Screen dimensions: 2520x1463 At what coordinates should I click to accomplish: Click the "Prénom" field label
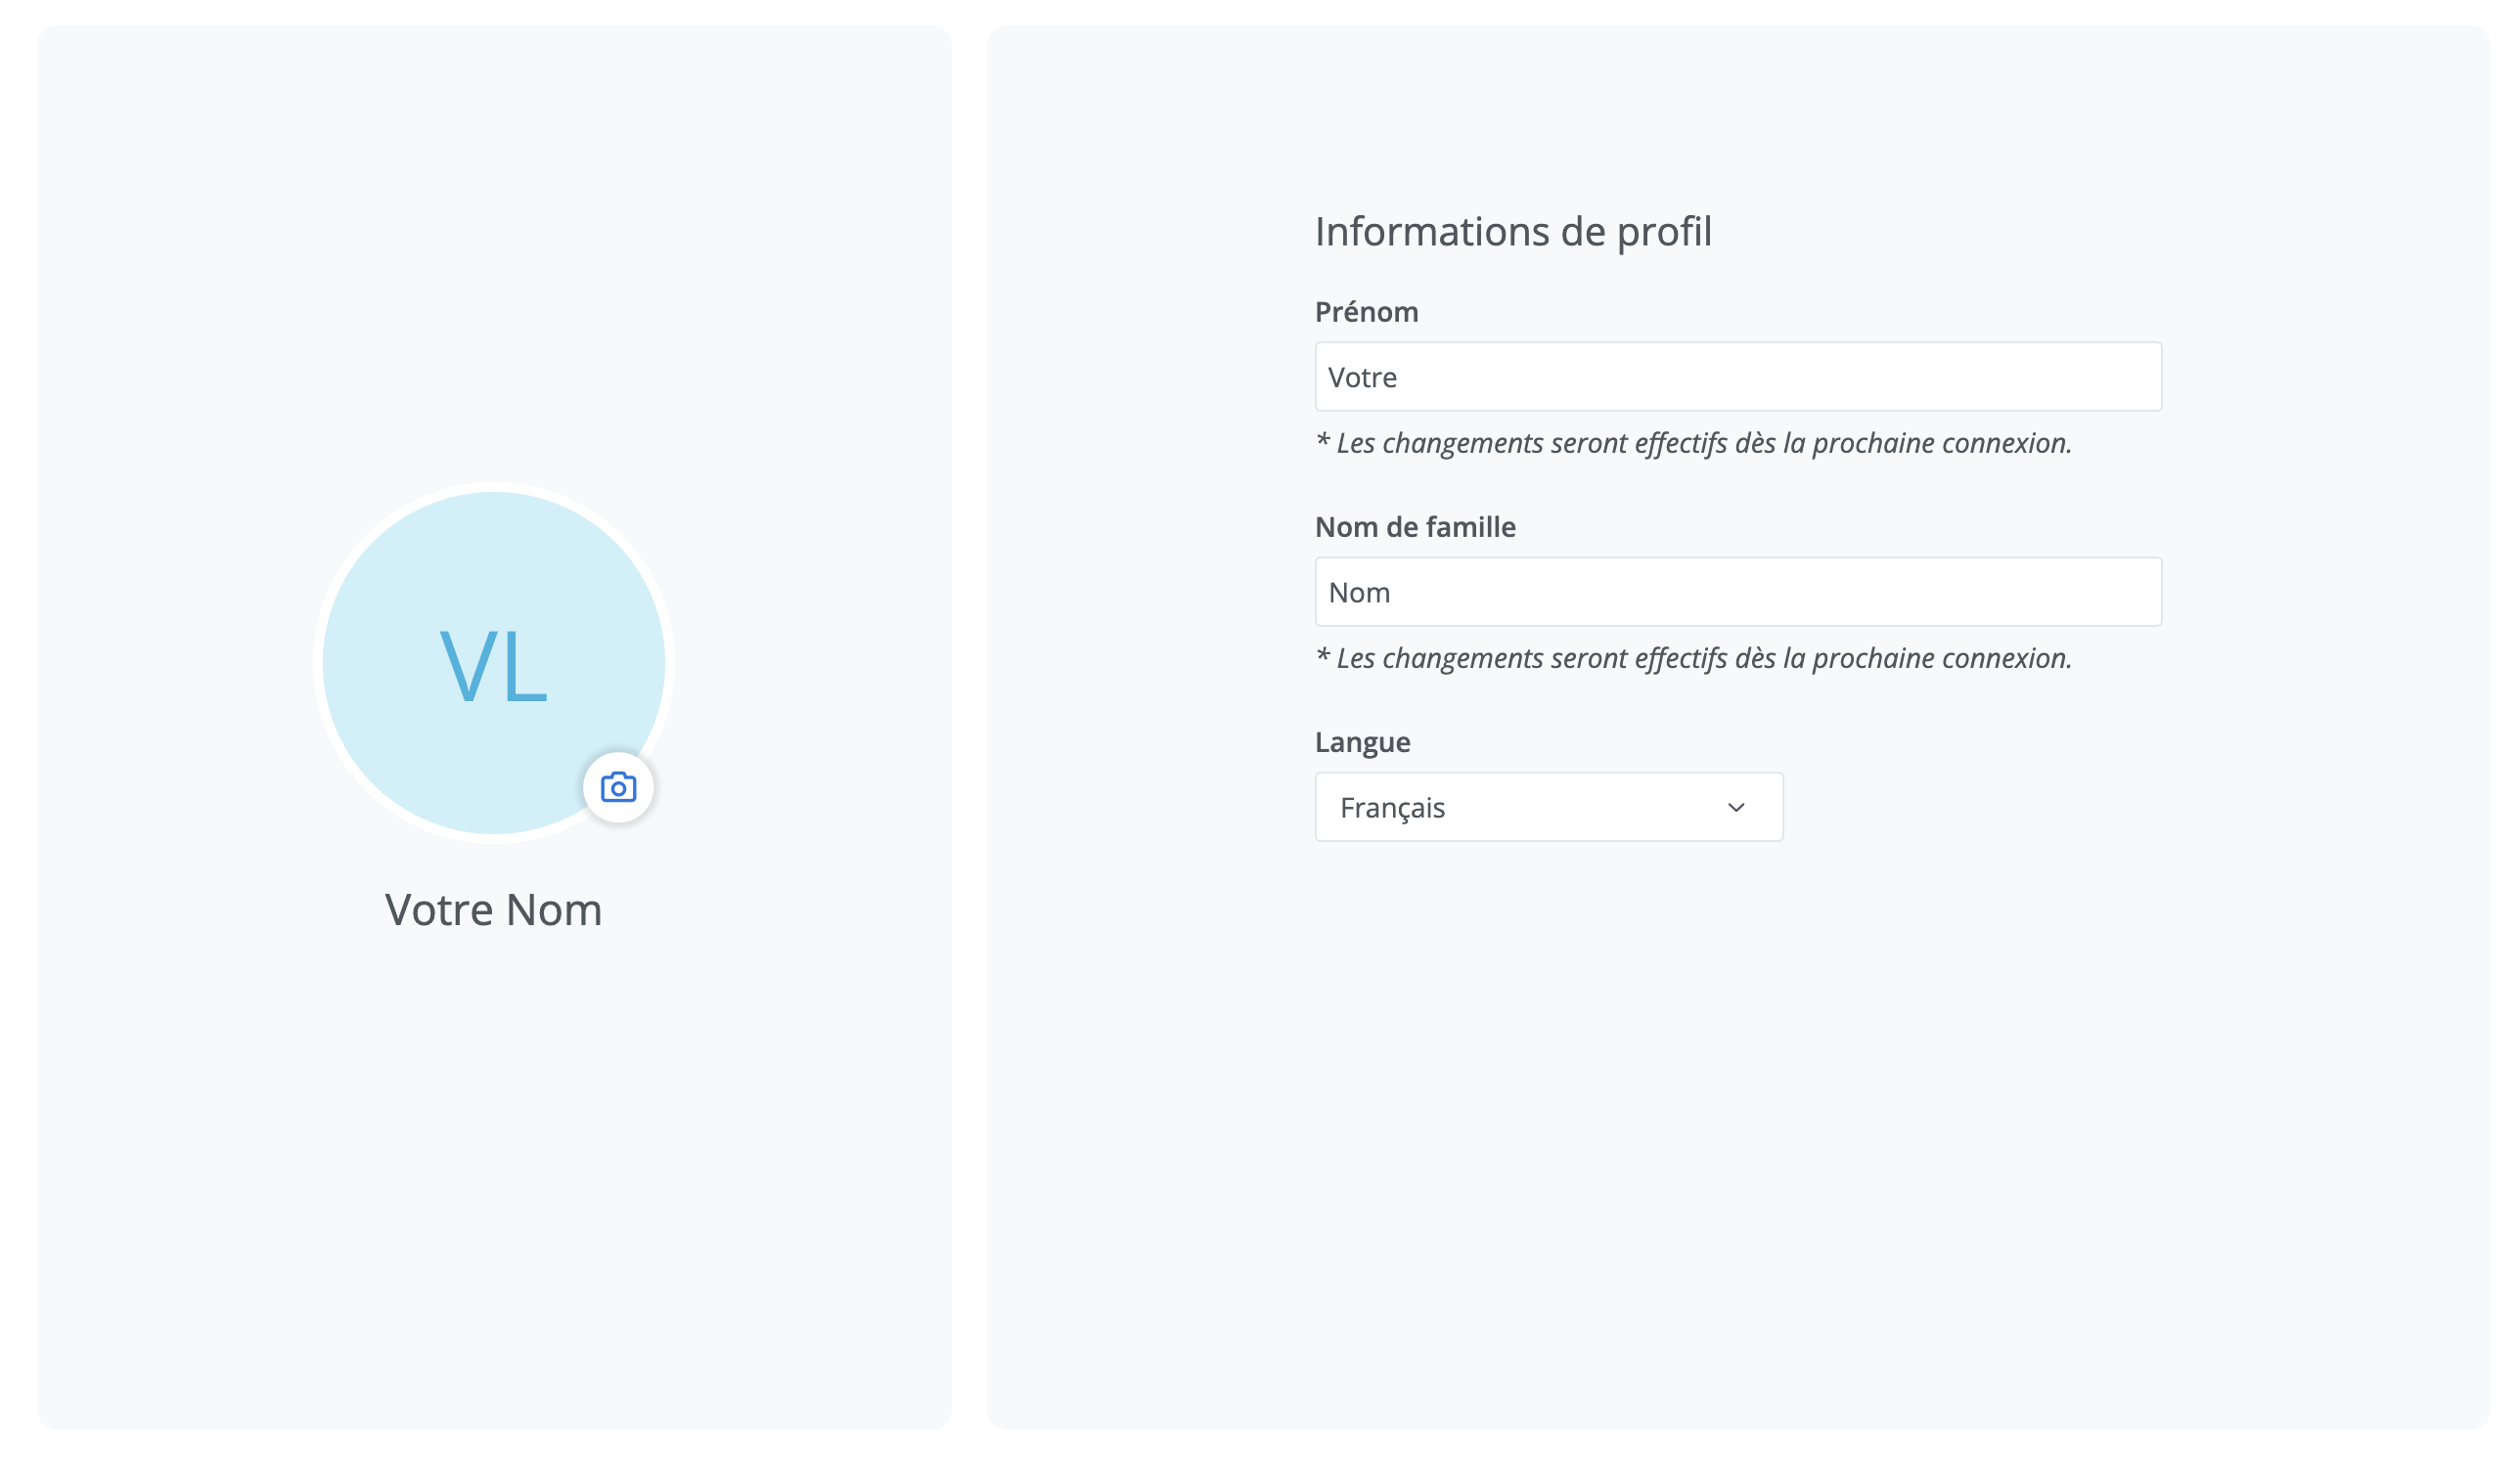(x=1366, y=312)
